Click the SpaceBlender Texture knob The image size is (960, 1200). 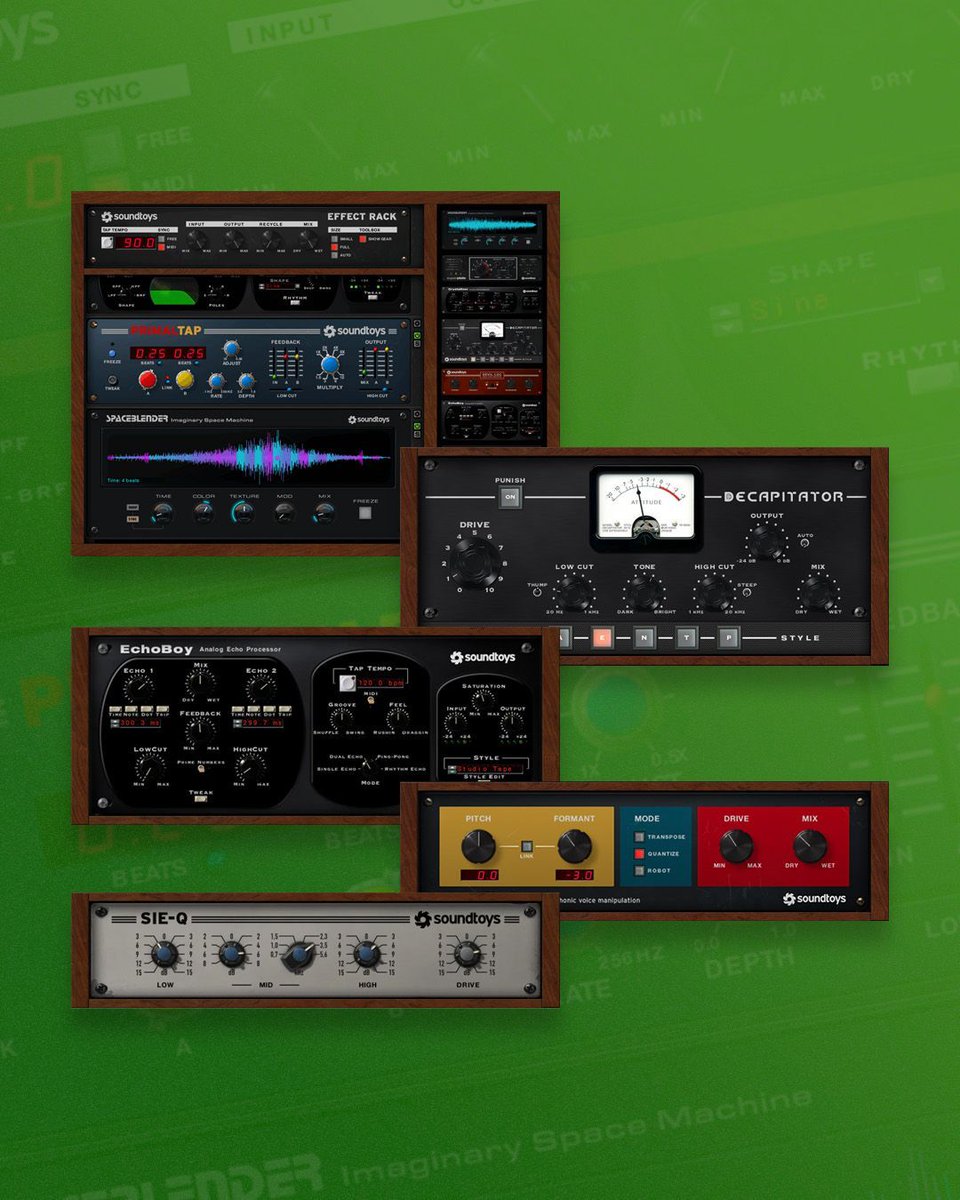coord(244,513)
